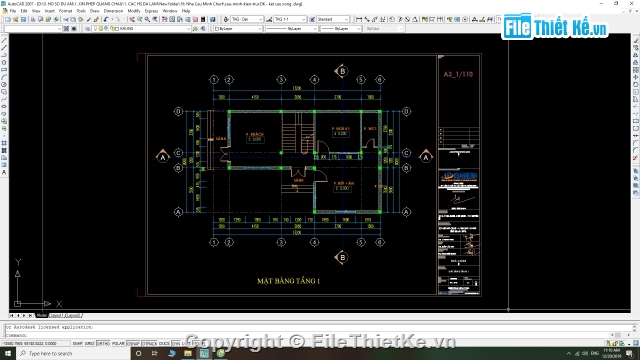Open the Express menu
The width and height of the screenshot is (640, 360).
tap(151, 11)
